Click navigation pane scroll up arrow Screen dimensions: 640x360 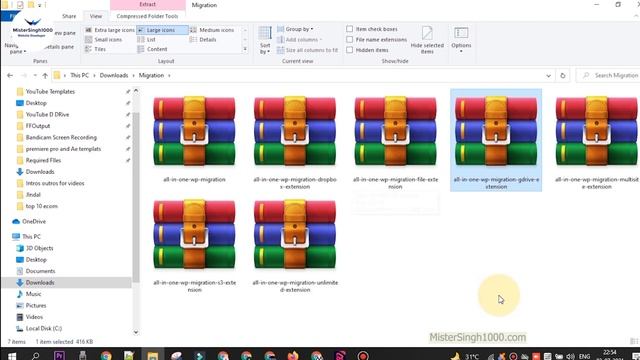pyautogui.click(x=136, y=91)
